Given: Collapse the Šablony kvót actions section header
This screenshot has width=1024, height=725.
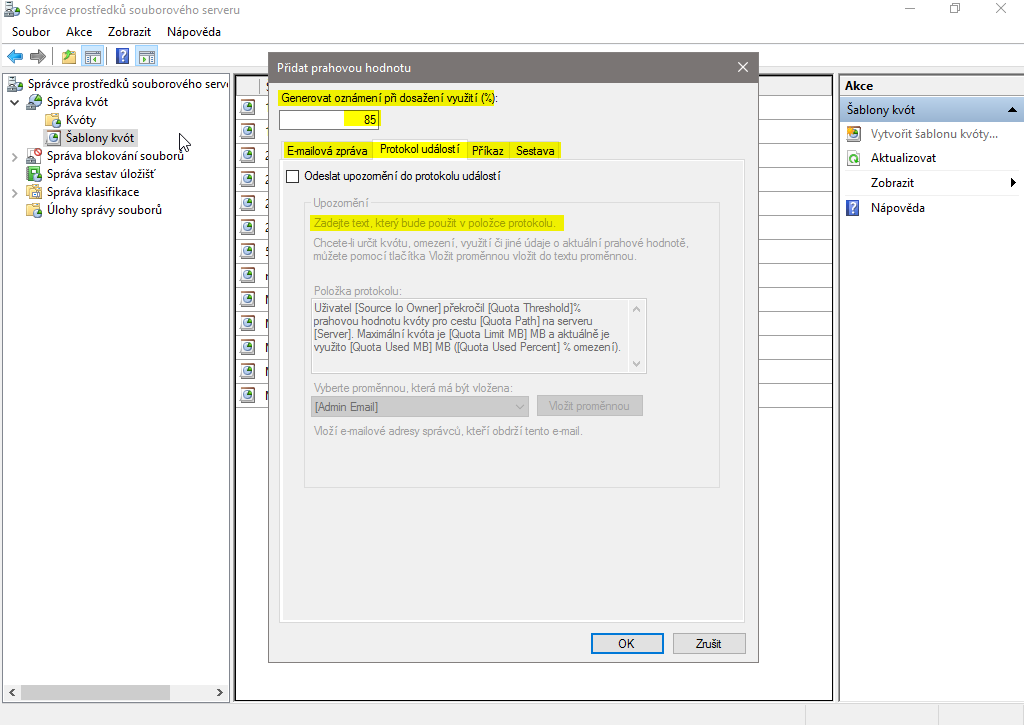Looking at the screenshot, I should [x=1012, y=110].
